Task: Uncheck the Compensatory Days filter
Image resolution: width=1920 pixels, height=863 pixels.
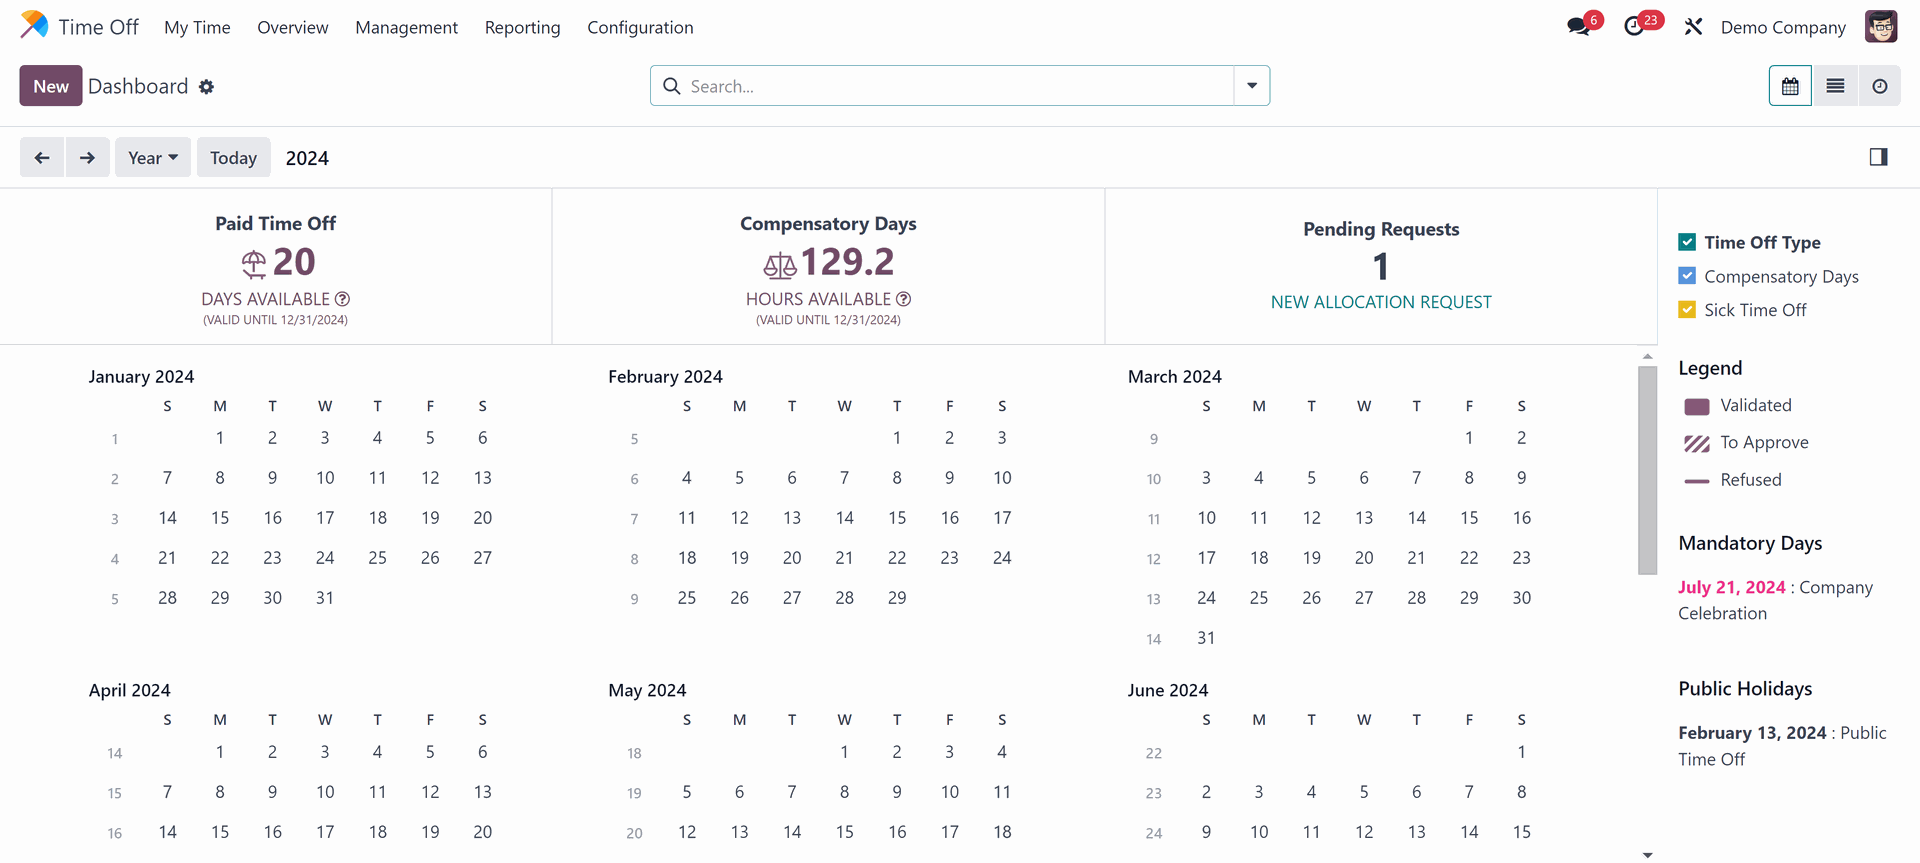Action: tap(1687, 276)
